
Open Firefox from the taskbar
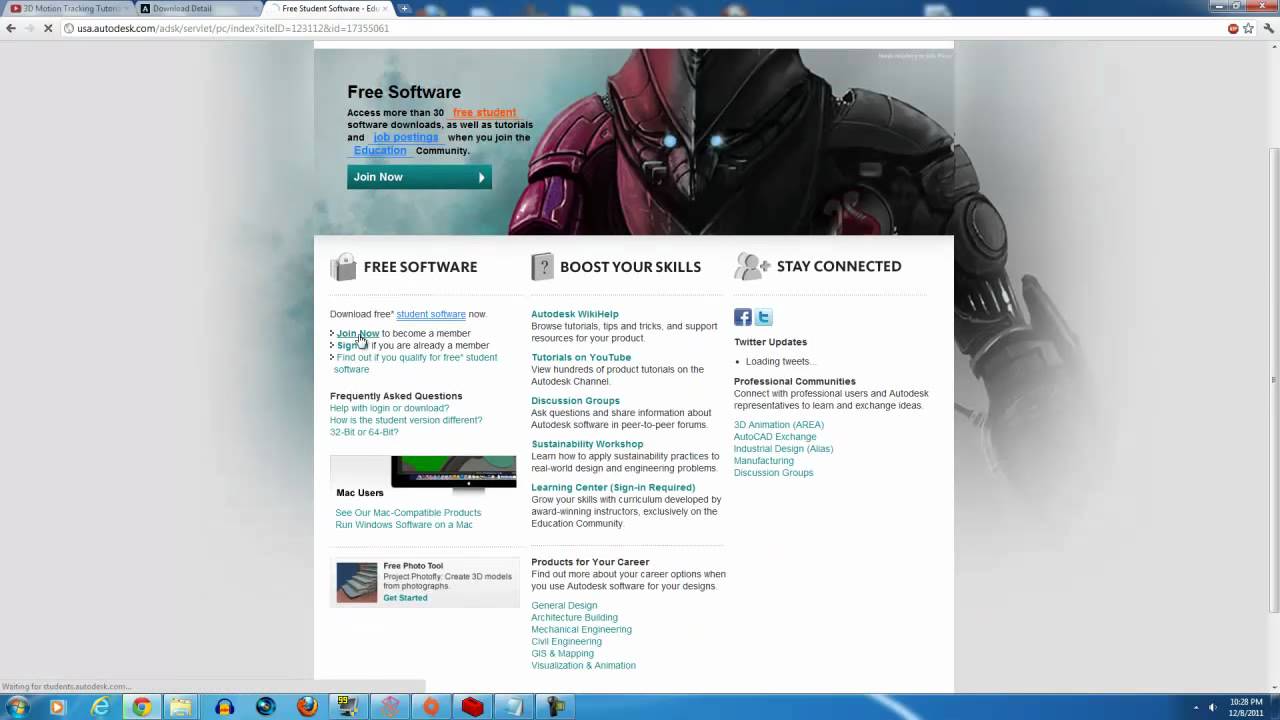[x=307, y=707]
